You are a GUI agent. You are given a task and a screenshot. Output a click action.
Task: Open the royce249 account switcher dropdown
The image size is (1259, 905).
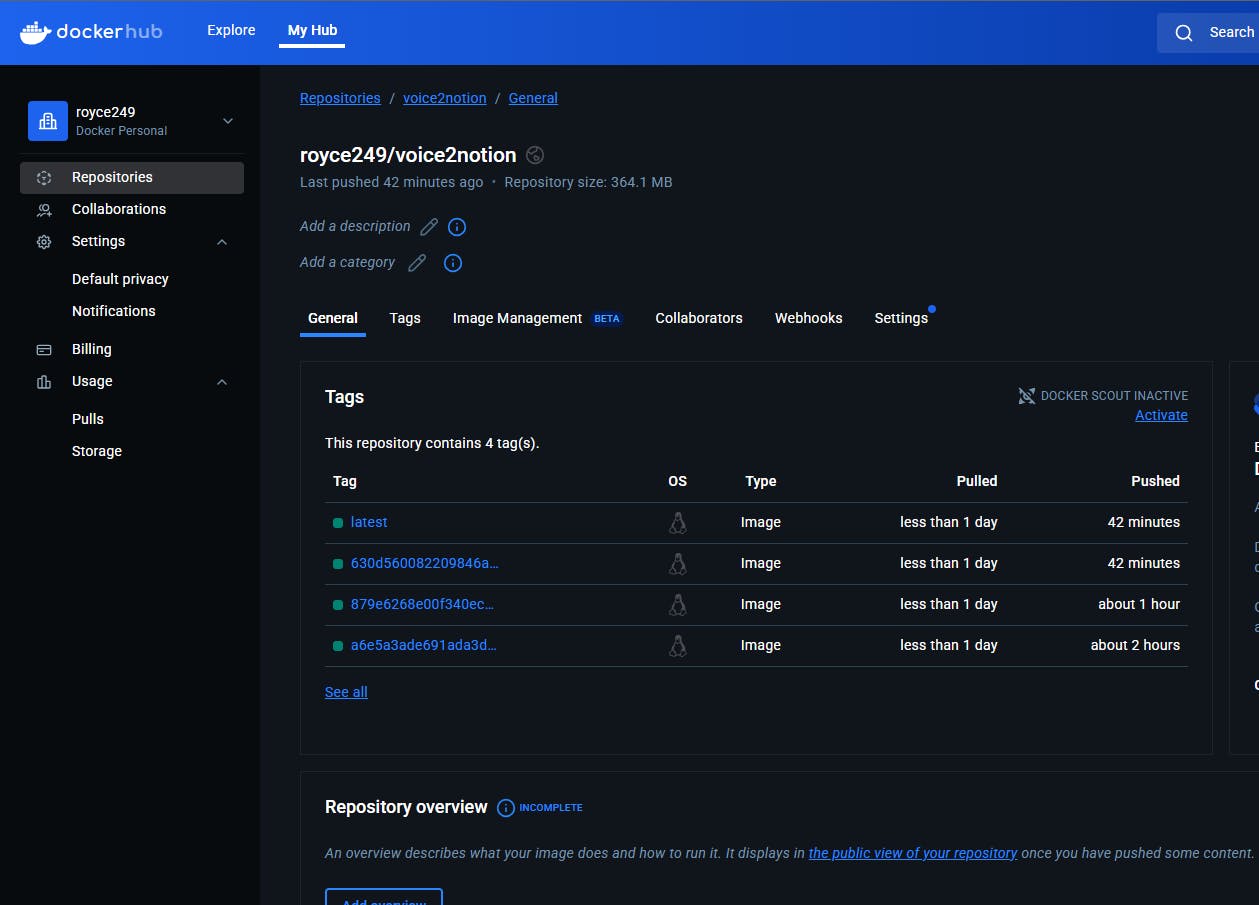pyautogui.click(x=228, y=121)
